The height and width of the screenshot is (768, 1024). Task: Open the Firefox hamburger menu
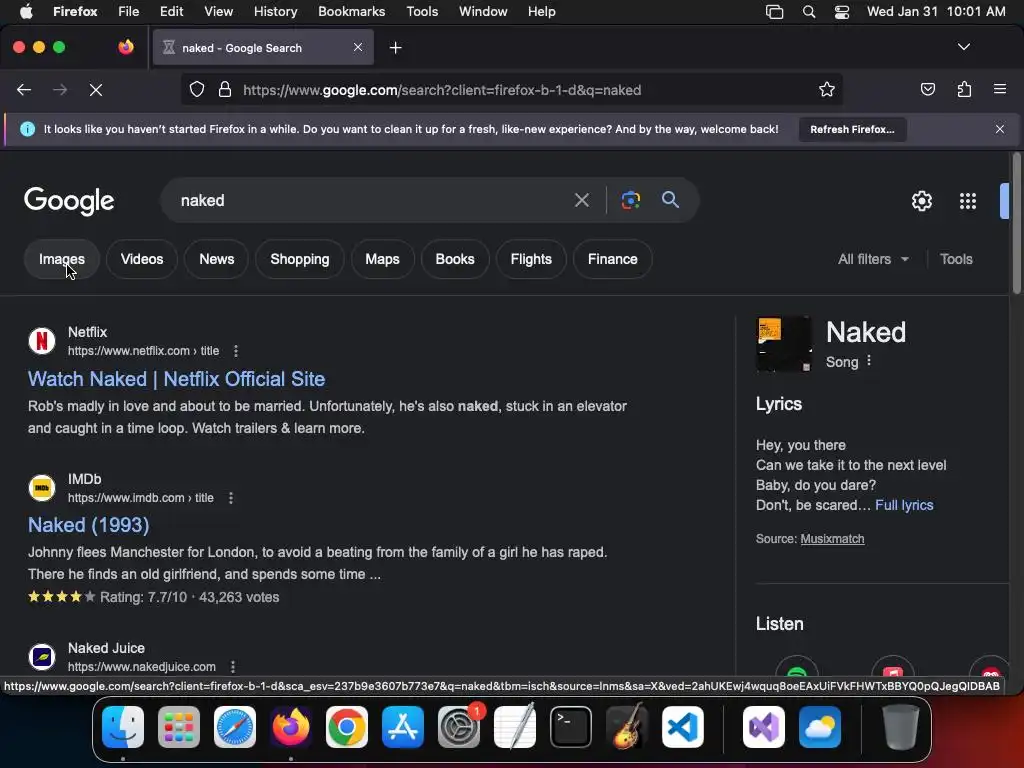[1000, 89]
